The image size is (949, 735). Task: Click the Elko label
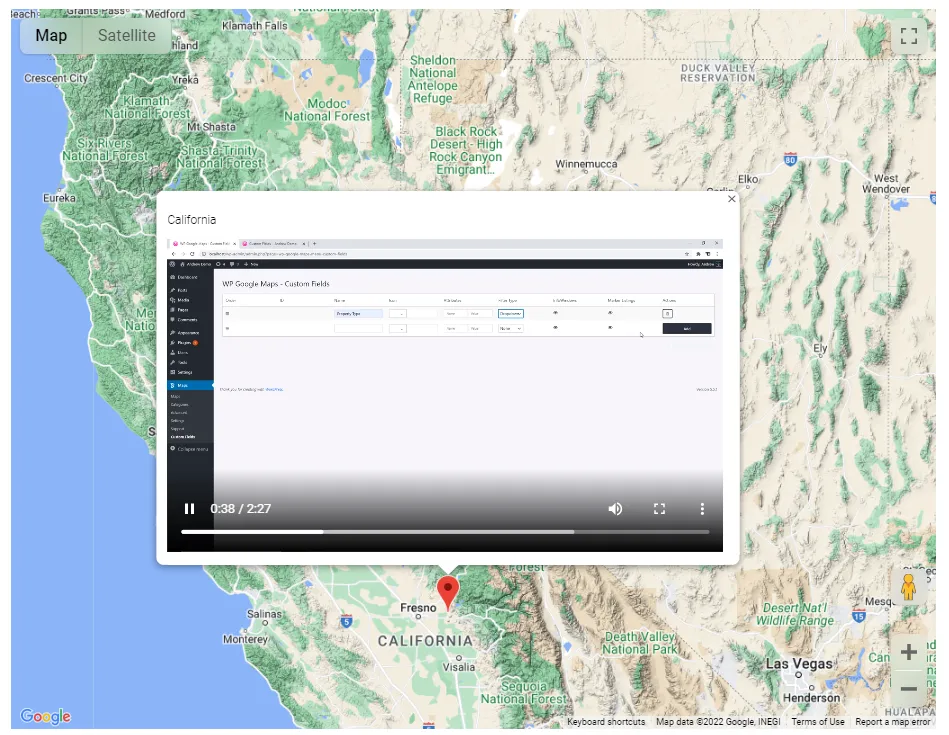[x=747, y=179]
